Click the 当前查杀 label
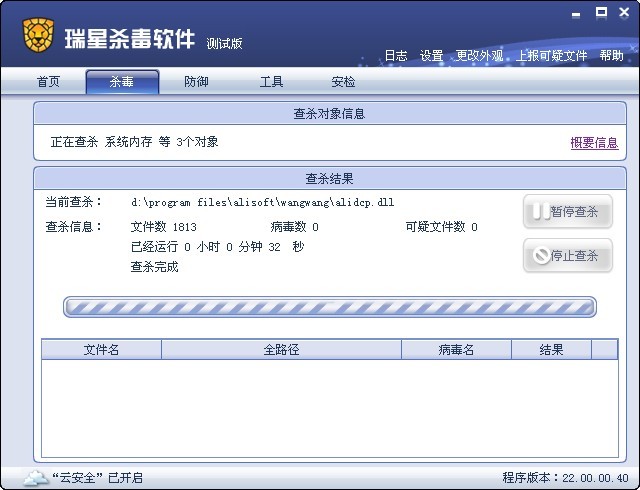Image resolution: width=640 pixels, height=490 pixels. pos(73,202)
